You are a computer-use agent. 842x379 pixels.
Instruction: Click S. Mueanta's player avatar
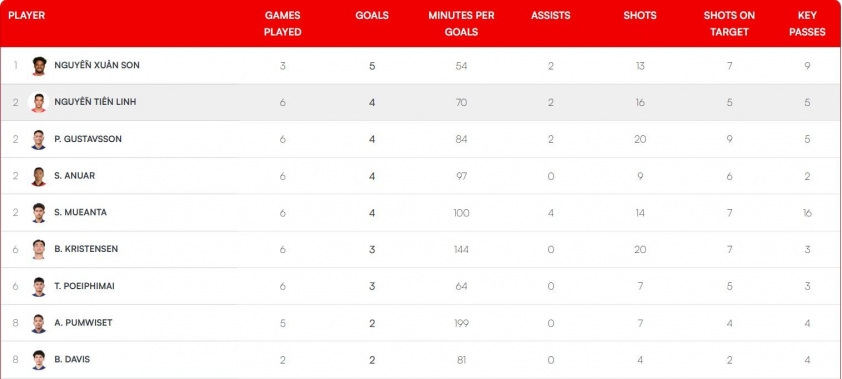(x=39, y=213)
